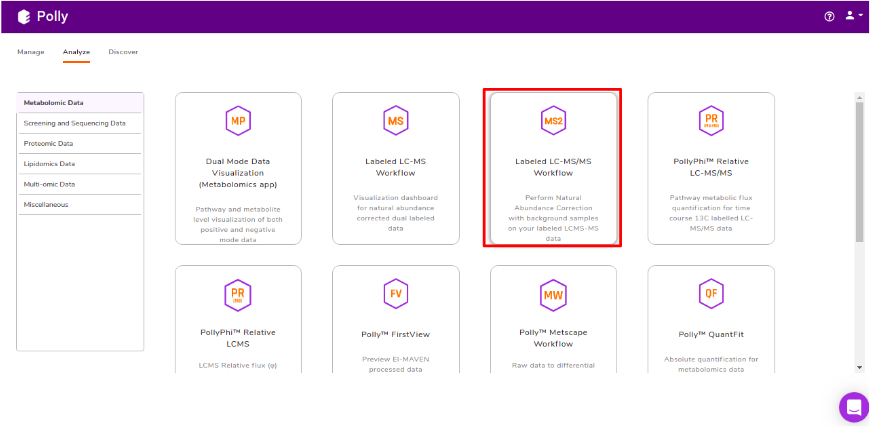Click the MS2 hexagon icon
Viewport: 872px width, 430px height.
(553, 121)
